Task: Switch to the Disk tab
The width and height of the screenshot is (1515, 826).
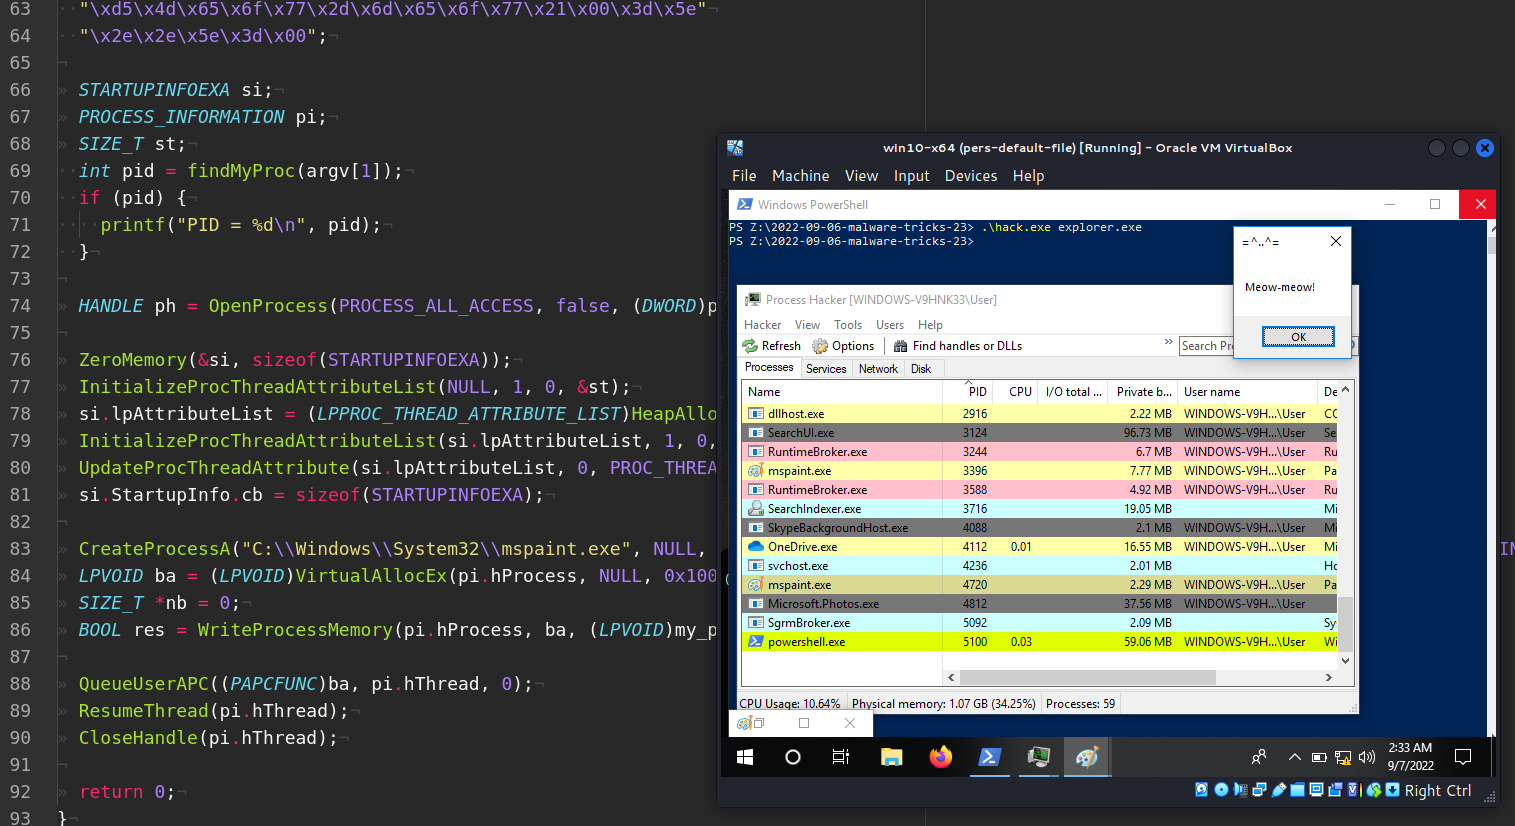Action: [x=921, y=369]
